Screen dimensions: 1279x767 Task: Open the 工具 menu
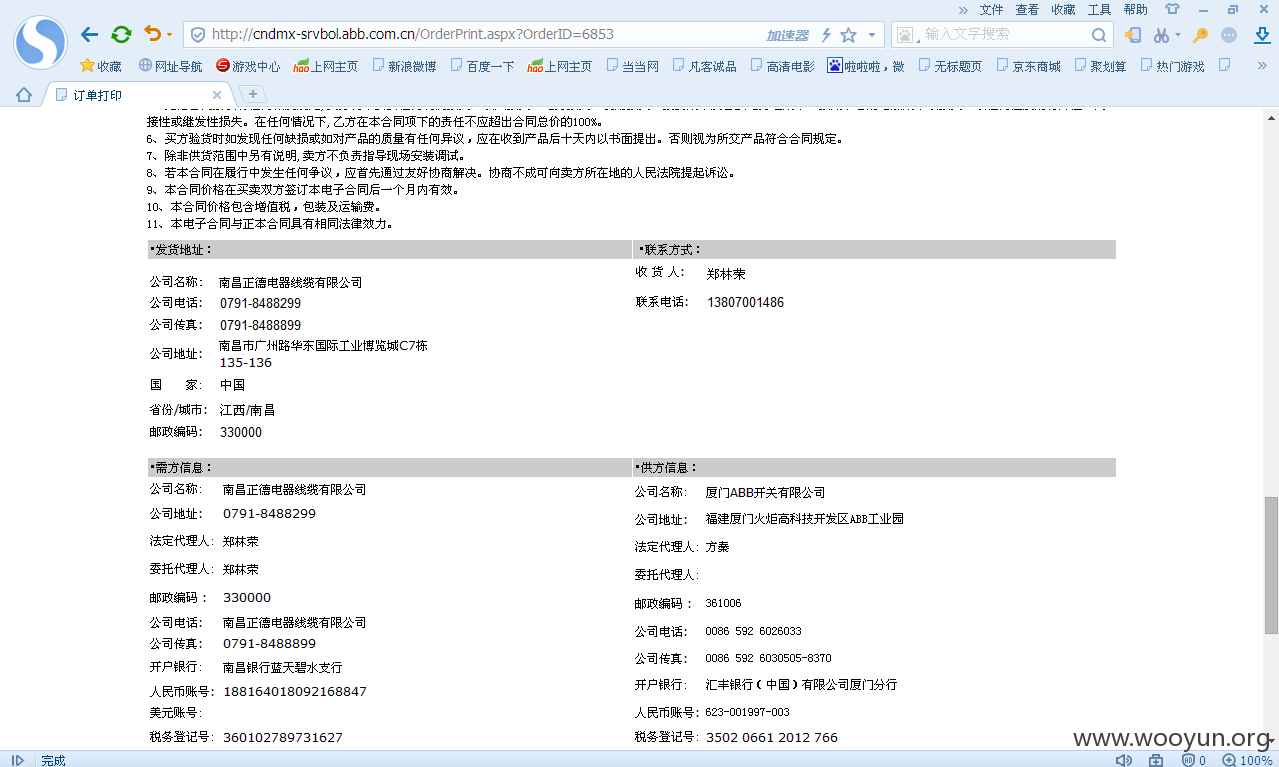[x=1099, y=10]
